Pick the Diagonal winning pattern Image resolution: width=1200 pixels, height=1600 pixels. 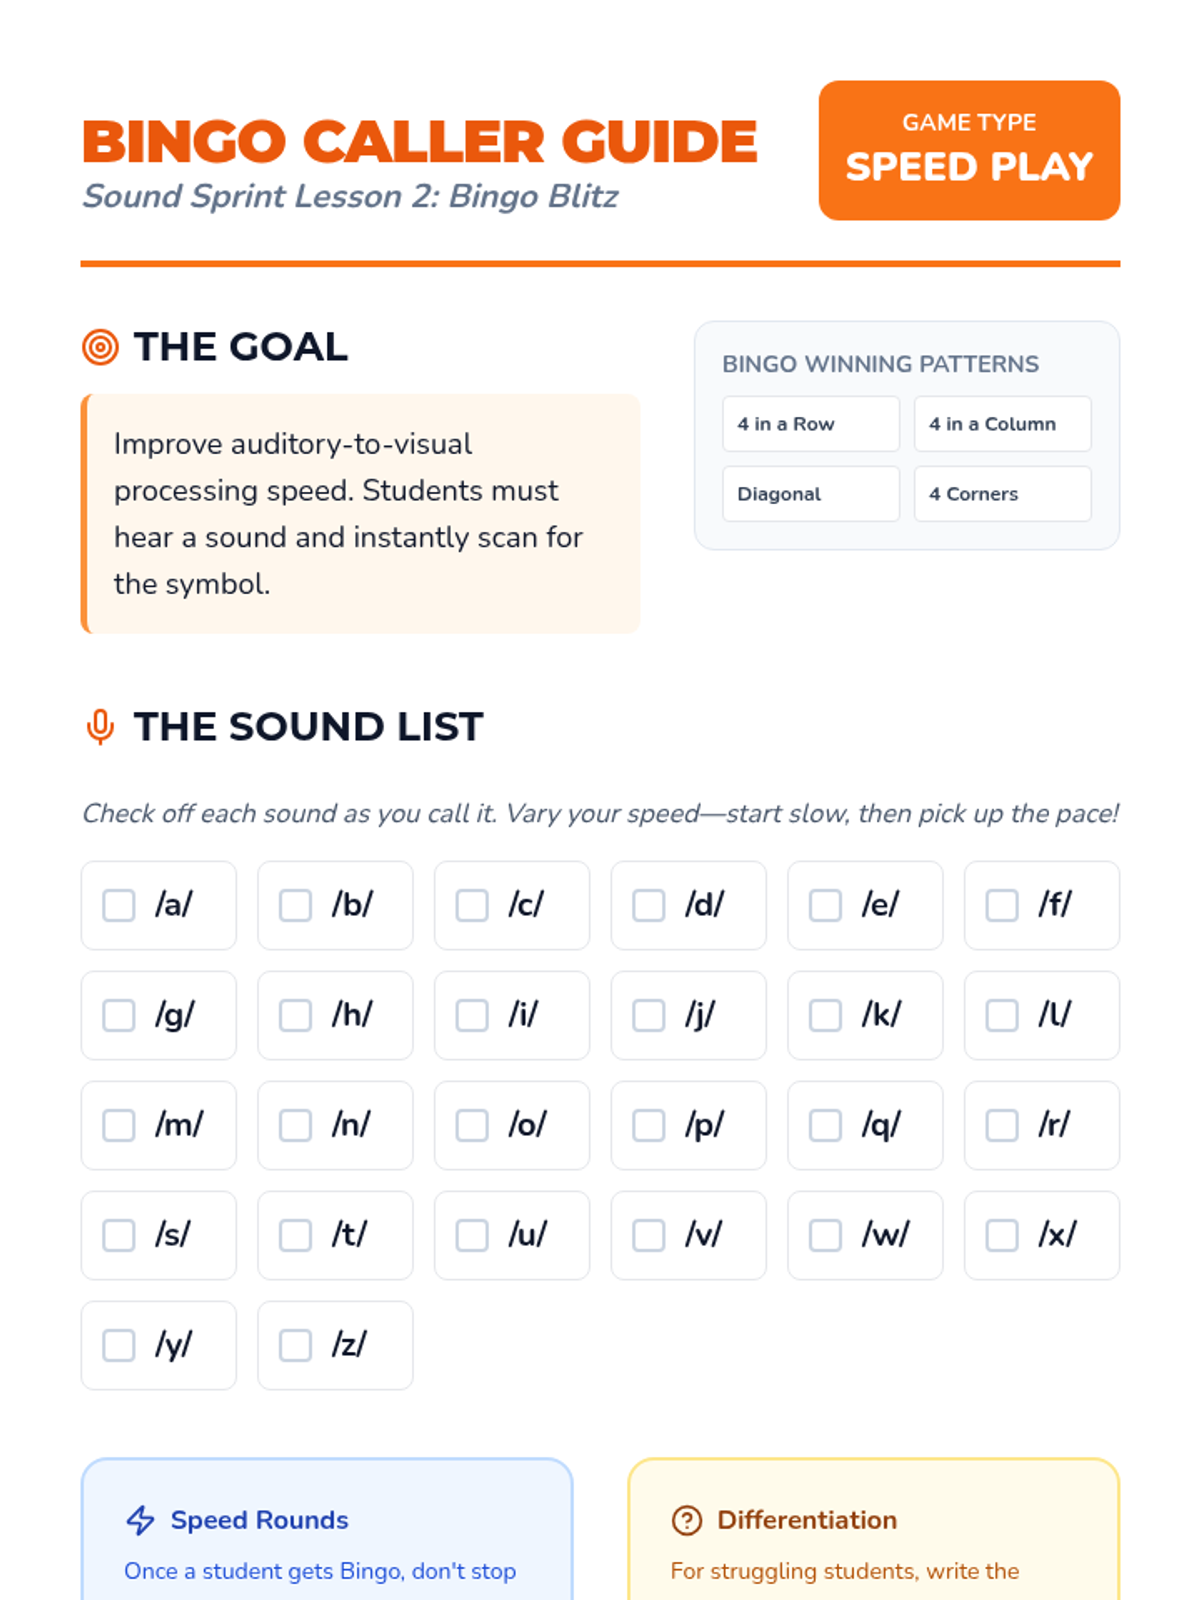[x=811, y=494]
